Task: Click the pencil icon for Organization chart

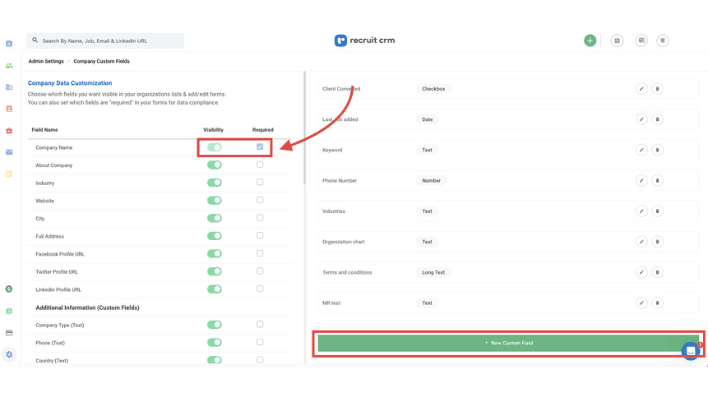Action: 642,242
